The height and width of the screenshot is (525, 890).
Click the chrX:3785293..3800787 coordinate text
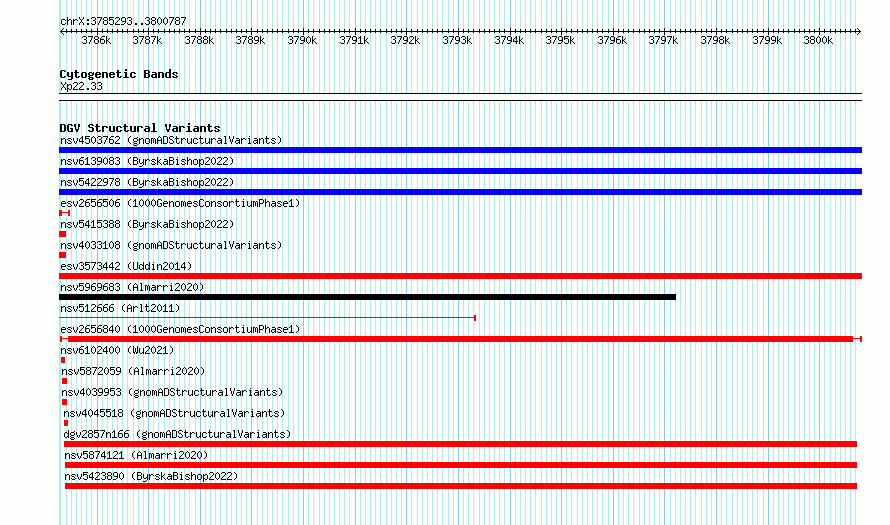pos(123,21)
